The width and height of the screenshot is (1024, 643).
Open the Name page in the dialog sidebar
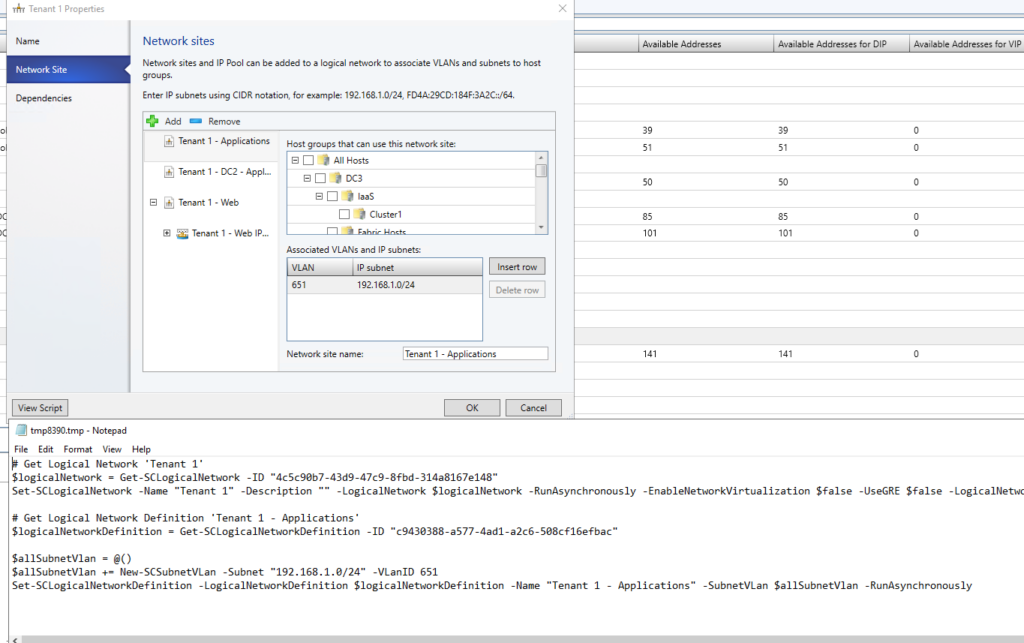pos(68,41)
